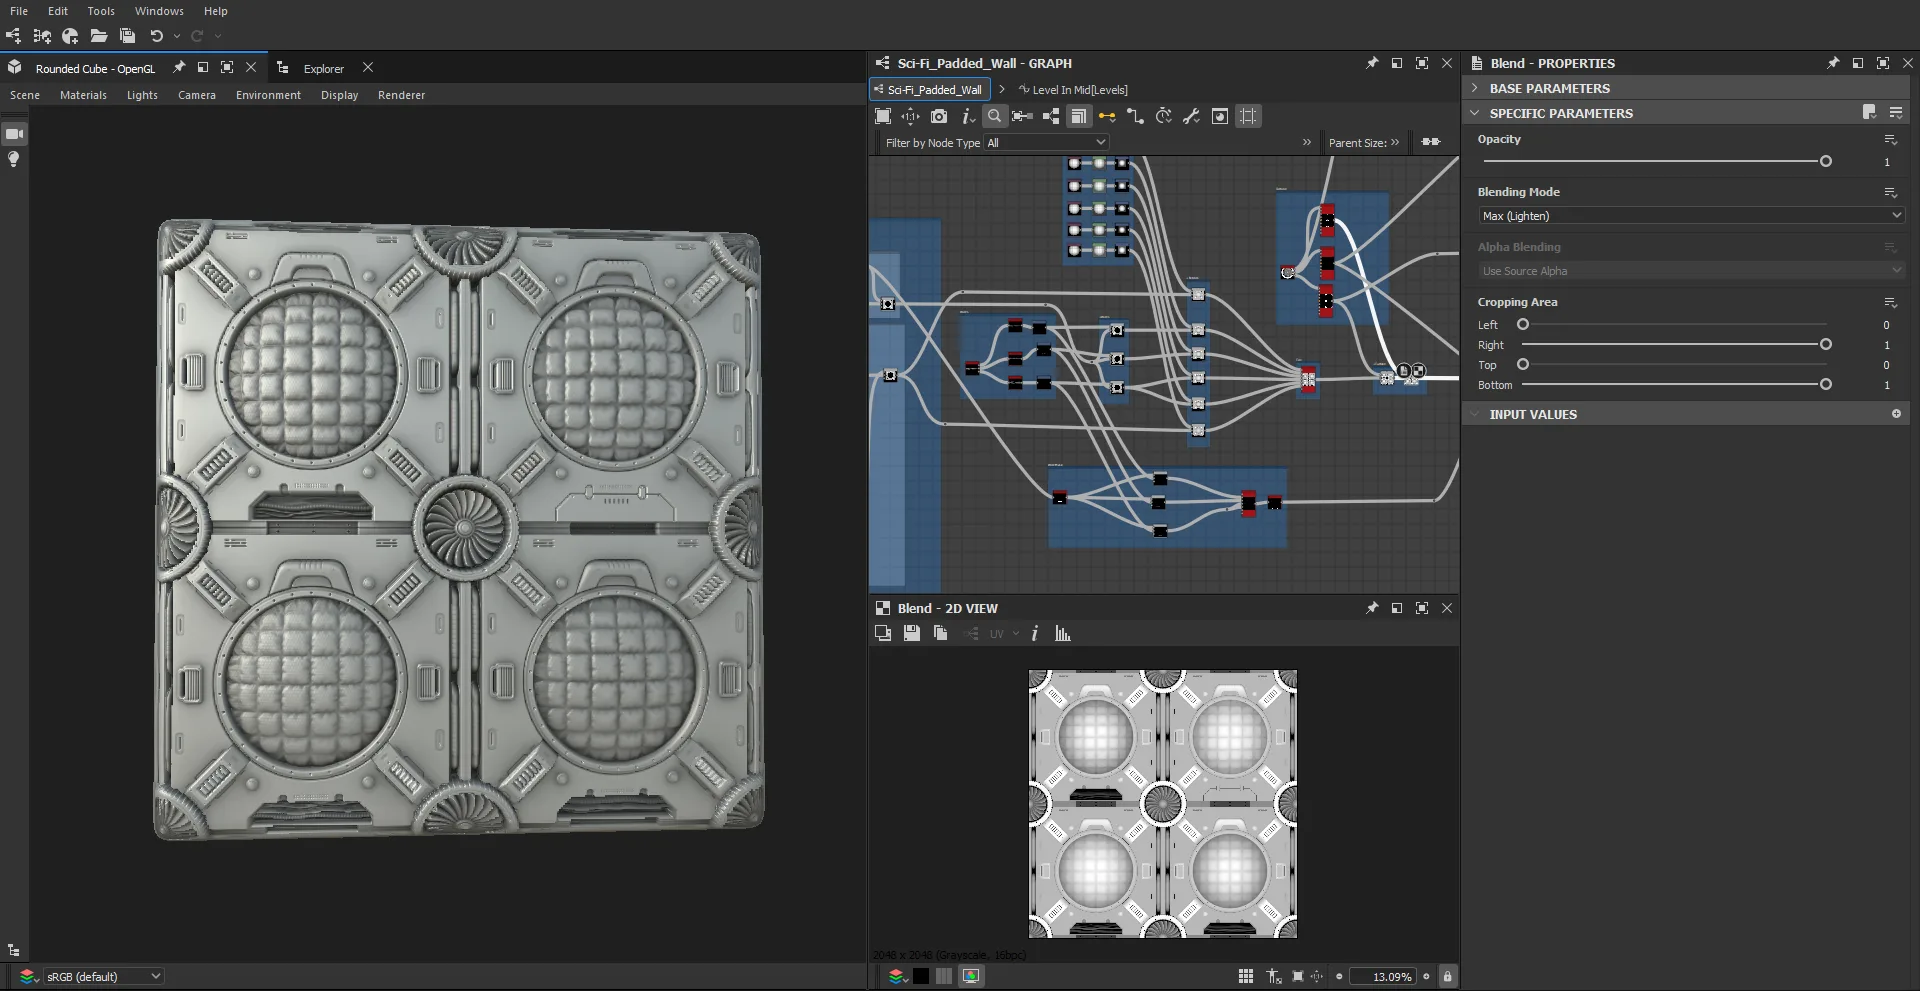Switch to the Lights tab in the viewport panel
Viewport: 1920px width, 991px height.
click(142, 94)
